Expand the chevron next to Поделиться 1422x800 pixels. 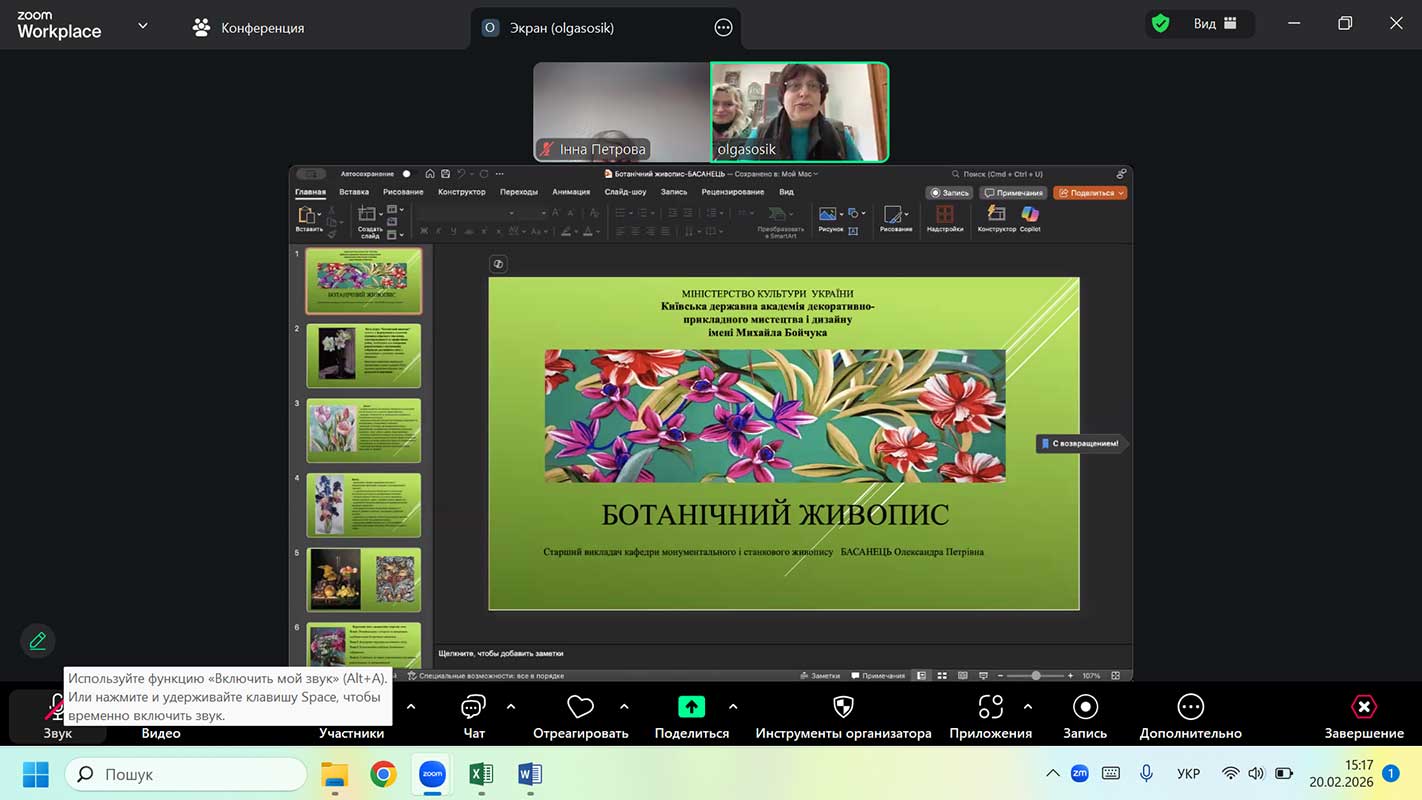coord(733,707)
